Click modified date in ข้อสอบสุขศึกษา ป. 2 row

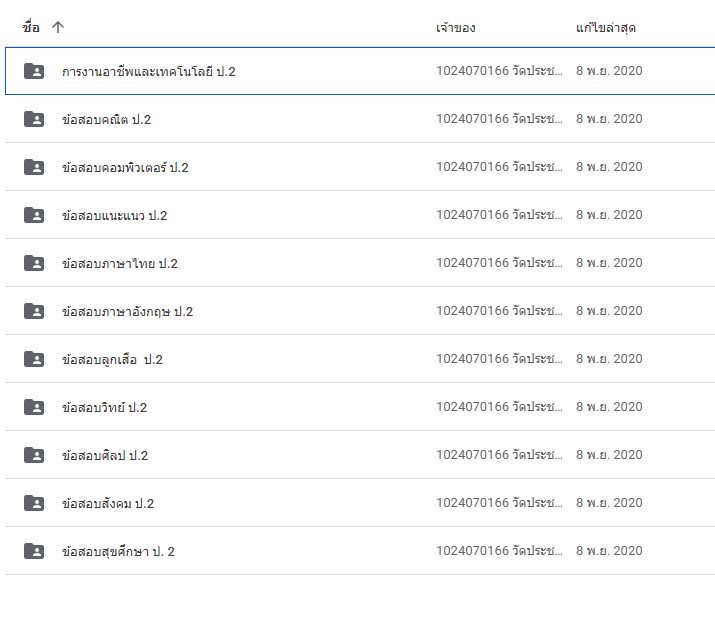609,551
